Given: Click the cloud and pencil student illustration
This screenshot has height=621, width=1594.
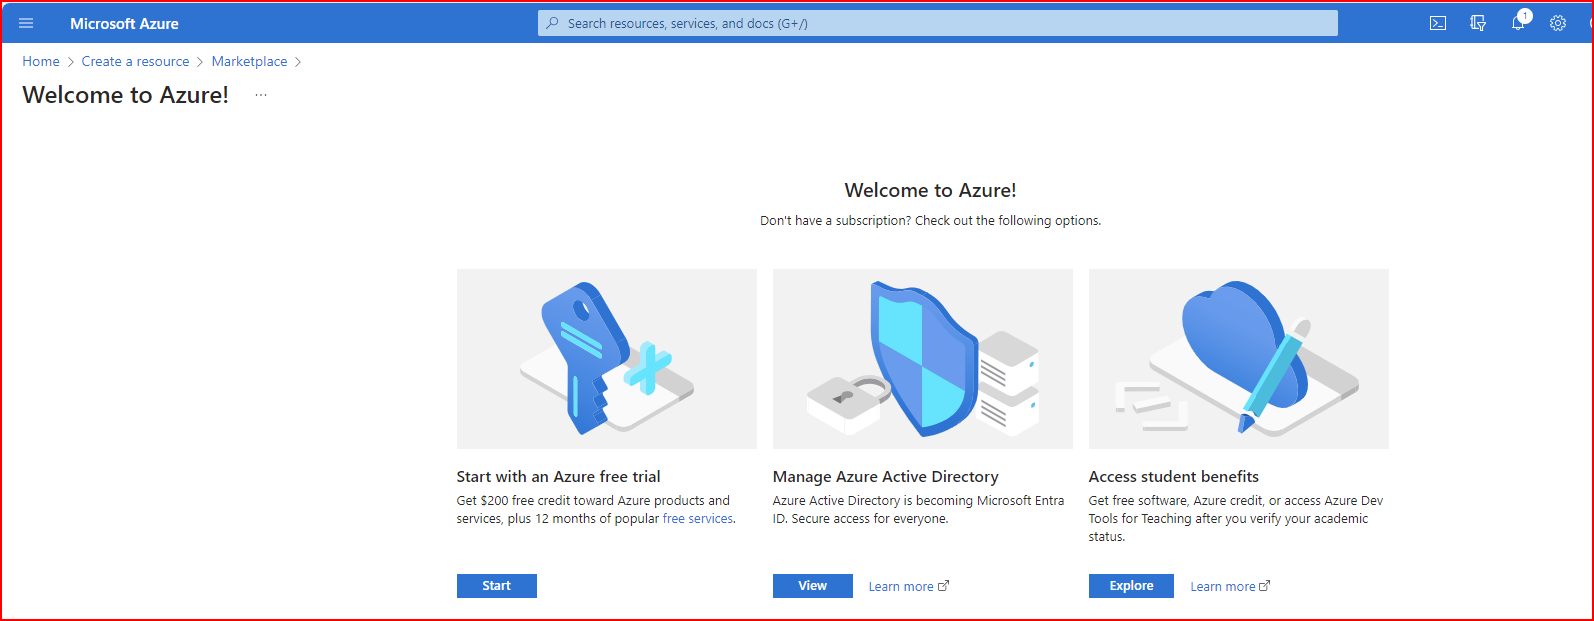Looking at the screenshot, I should pos(1239,359).
